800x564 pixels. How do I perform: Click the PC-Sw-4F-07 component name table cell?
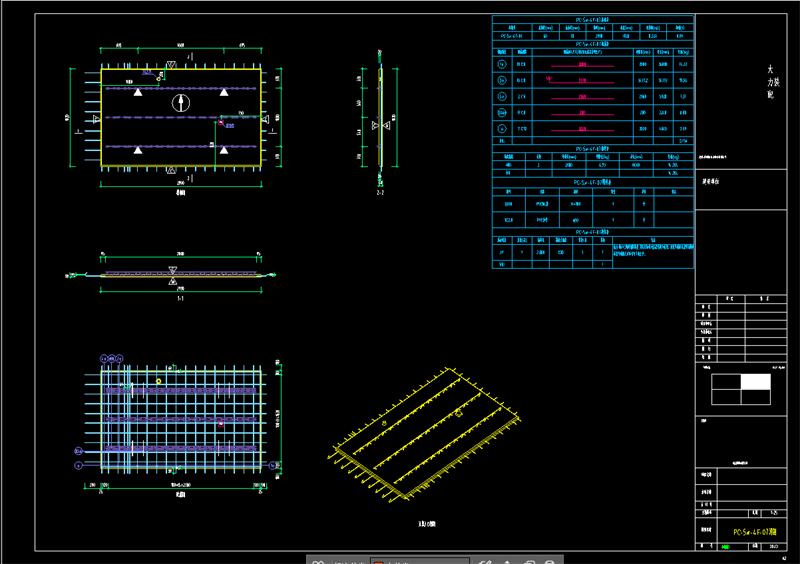click(512, 36)
